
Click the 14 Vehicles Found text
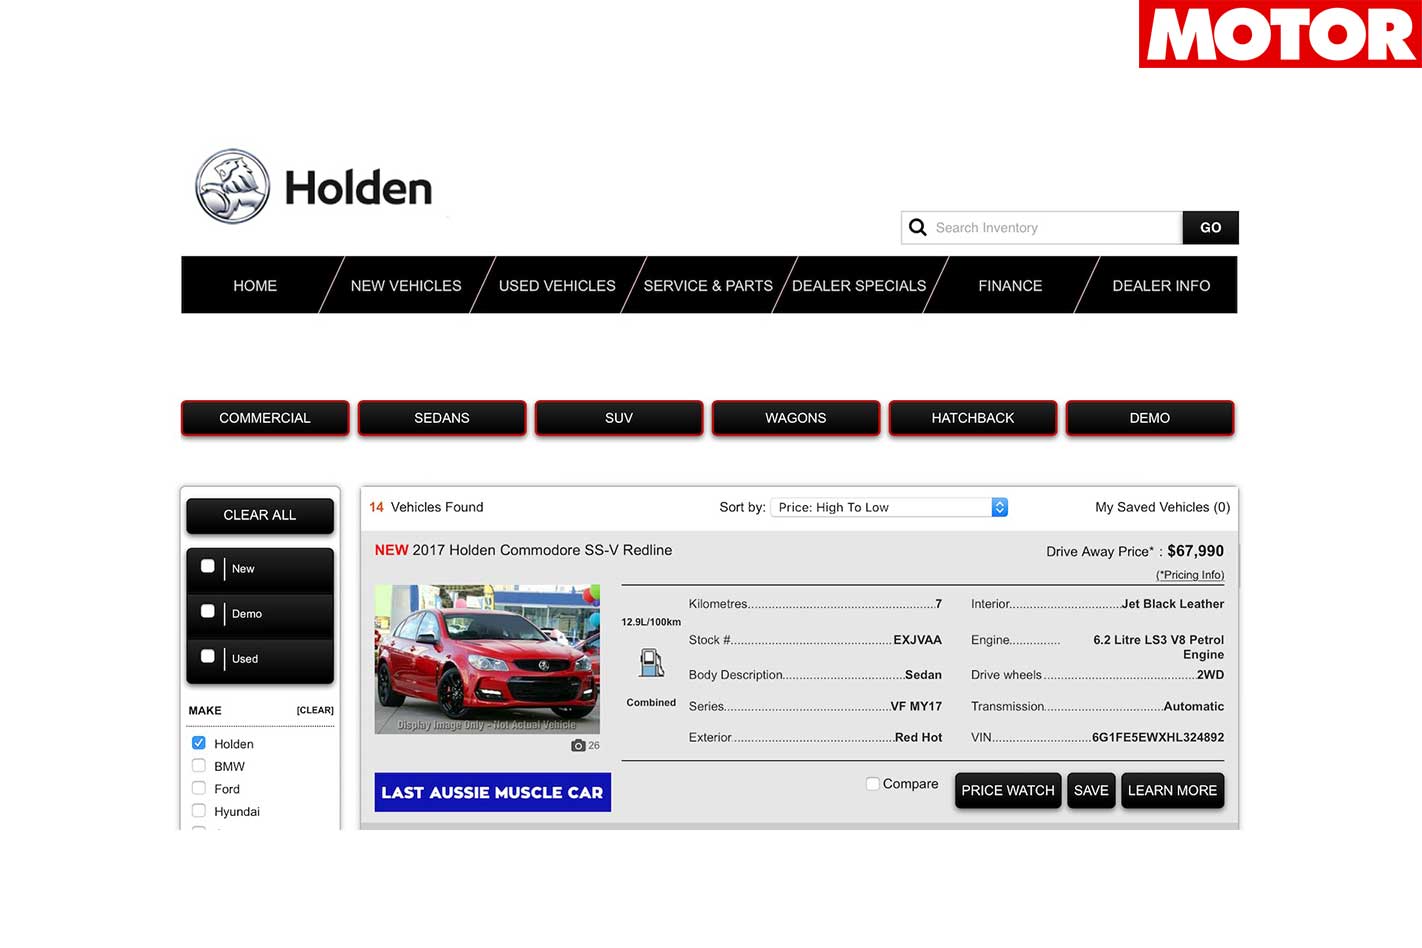coord(426,507)
